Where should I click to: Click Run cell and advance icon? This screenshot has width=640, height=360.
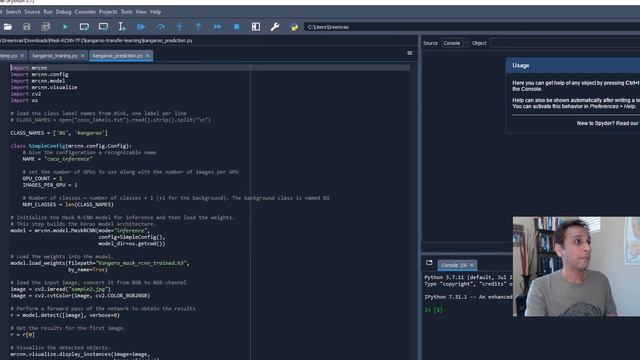(x=103, y=27)
